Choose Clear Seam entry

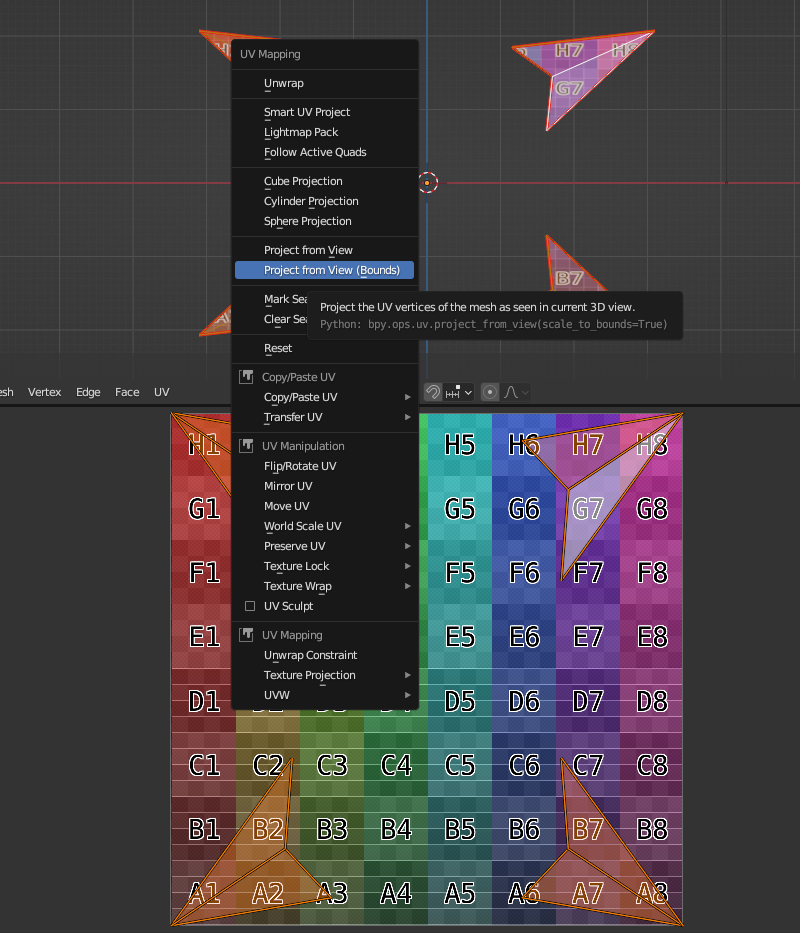click(286, 320)
